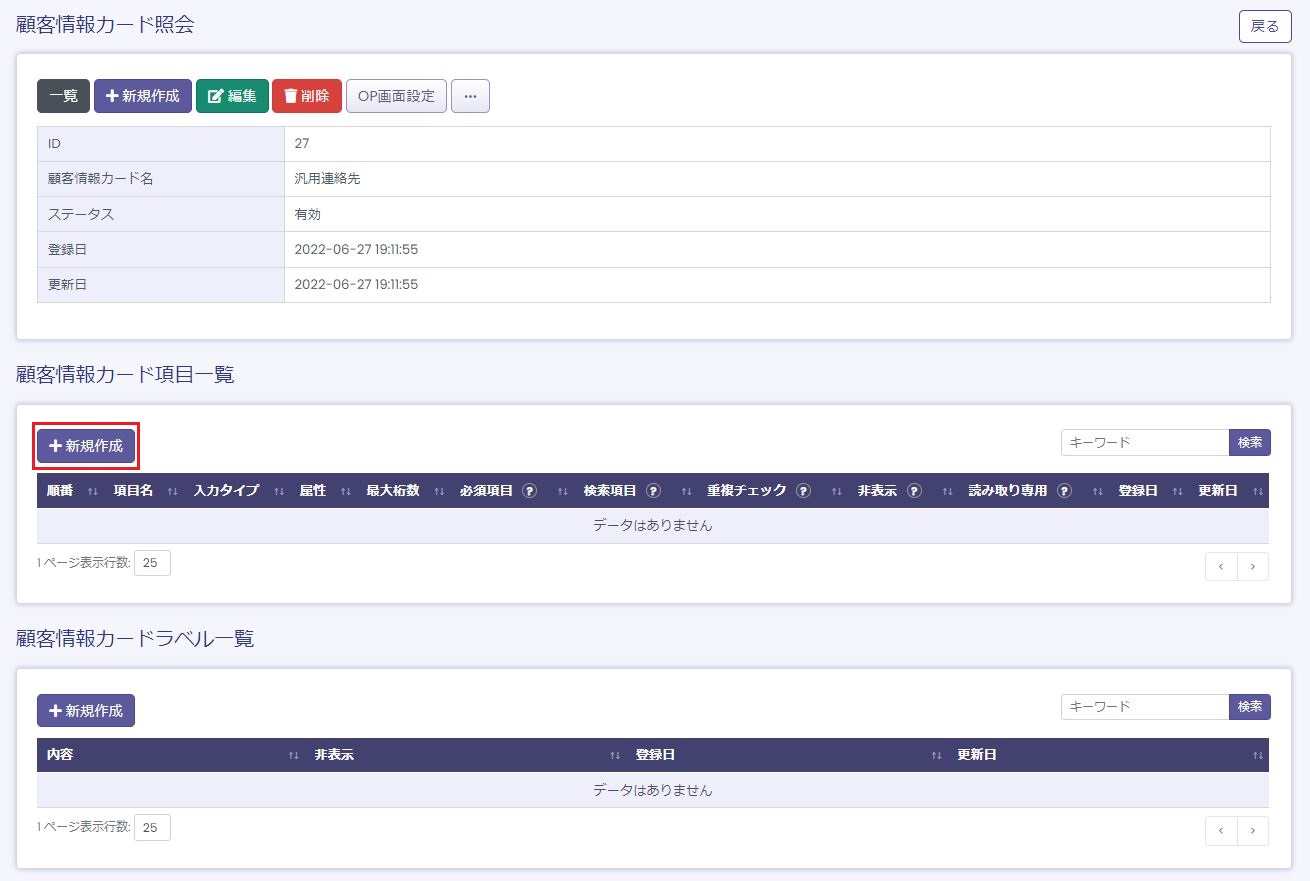Click 新規作成 in the label list section
The width and height of the screenshot is (1310, 881).
tap(86, 711)
